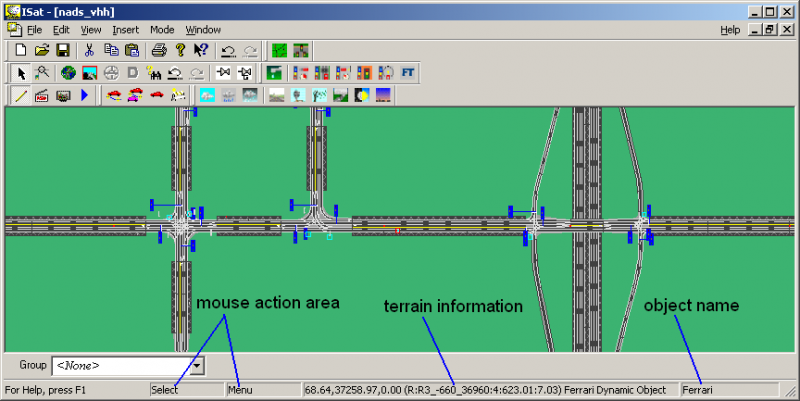Open the Mode menu
800x401 pixels.
coord(162,30)
